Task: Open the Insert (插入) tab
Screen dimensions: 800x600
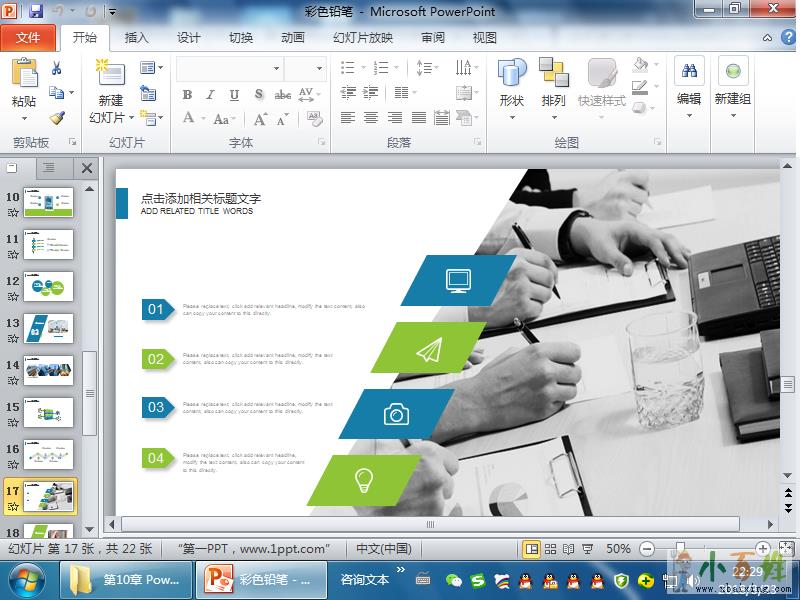Action: pos(136,38)
